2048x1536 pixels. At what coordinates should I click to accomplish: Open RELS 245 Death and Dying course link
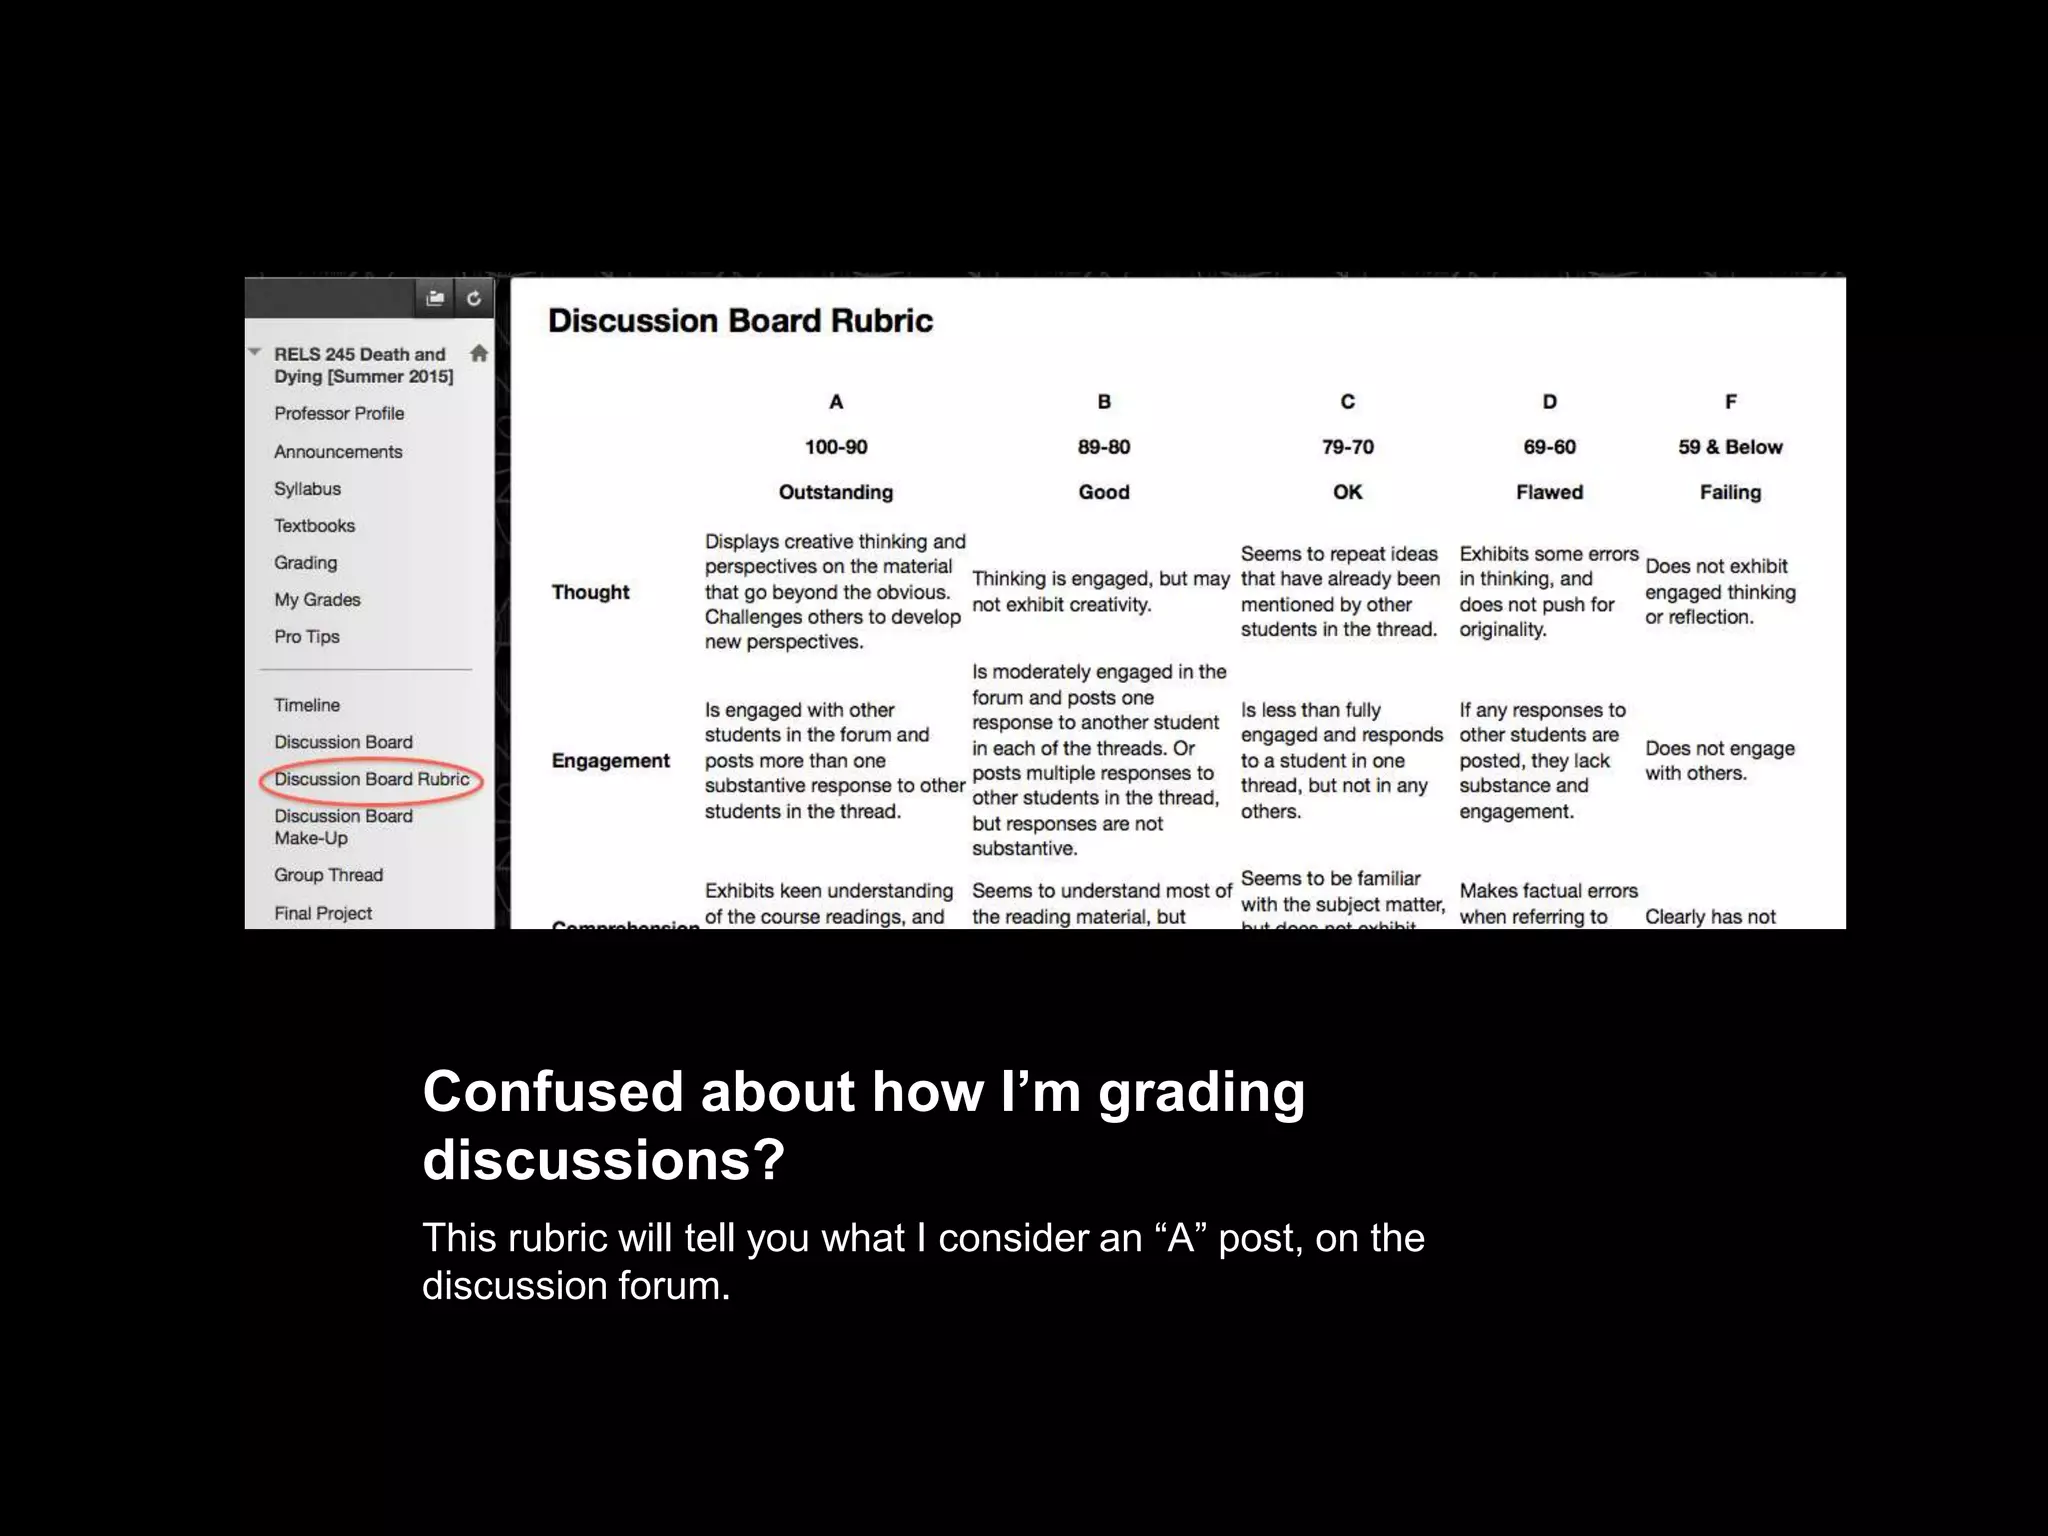(364, 365)
